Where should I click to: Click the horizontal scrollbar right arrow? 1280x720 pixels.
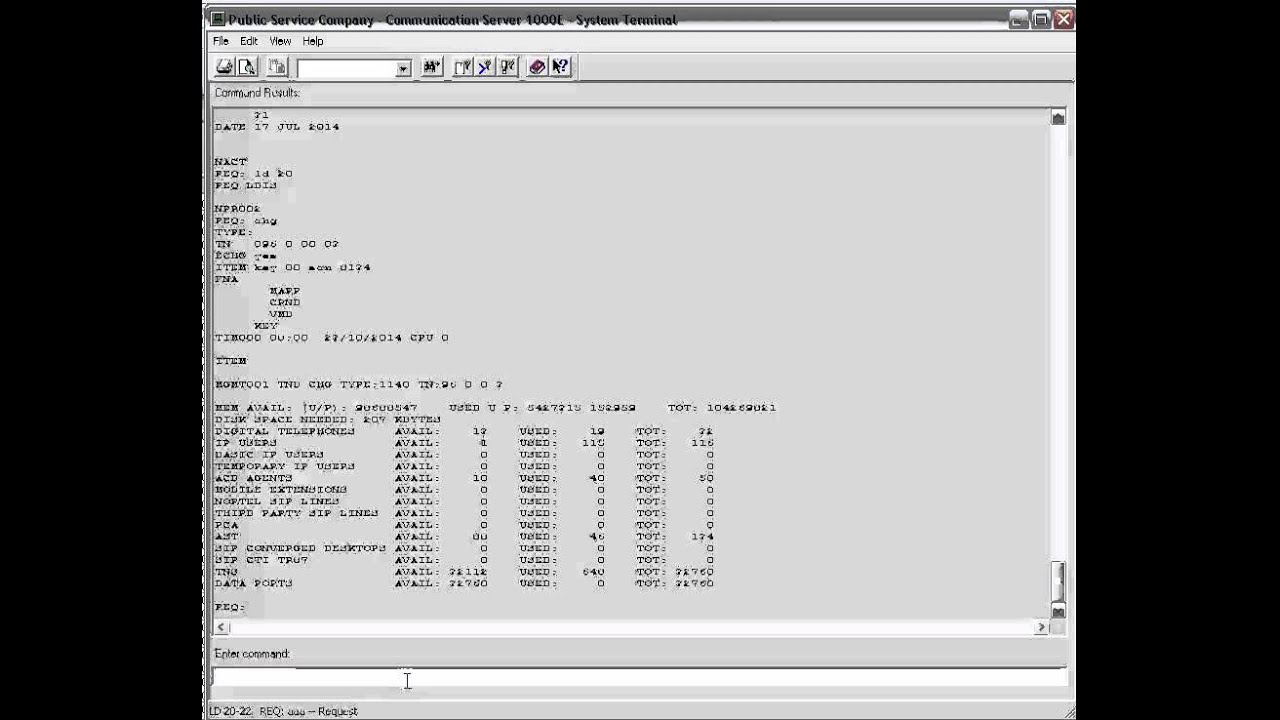pyautogui.click(x=1041, y=627)
